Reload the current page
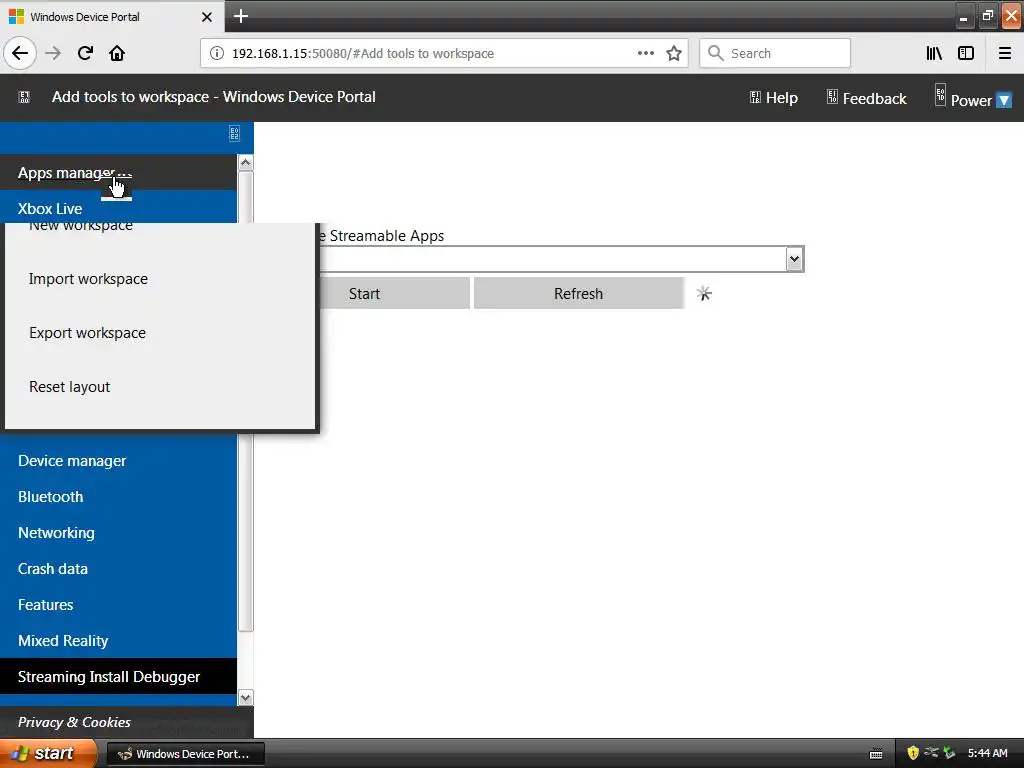This screenshot has width=1024, height=768. (85, 54)
